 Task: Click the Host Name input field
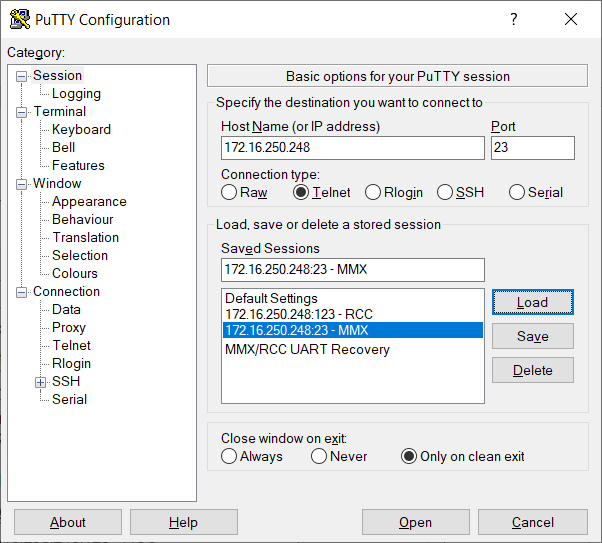[x=352, y=148]
